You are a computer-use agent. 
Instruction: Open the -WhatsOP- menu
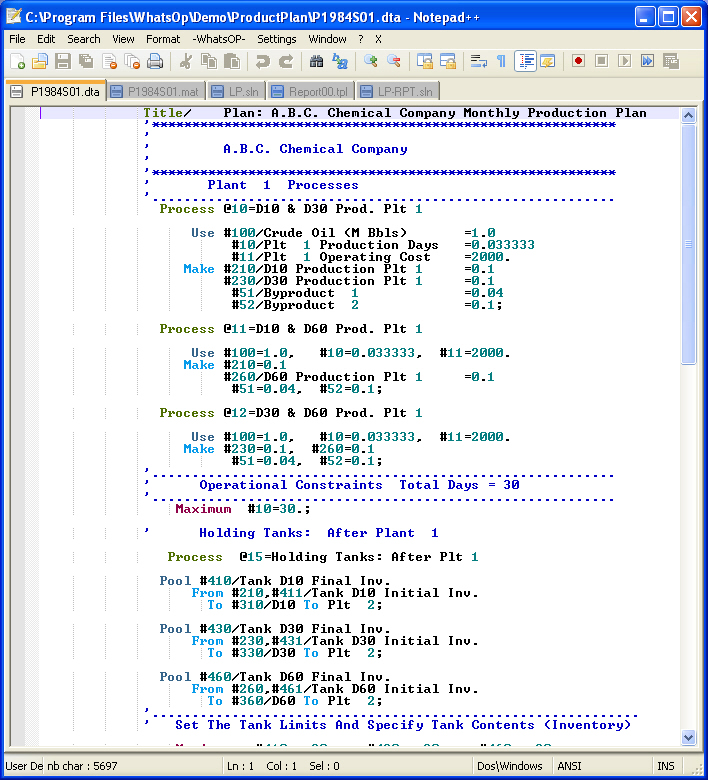click(x=218, y=39)
